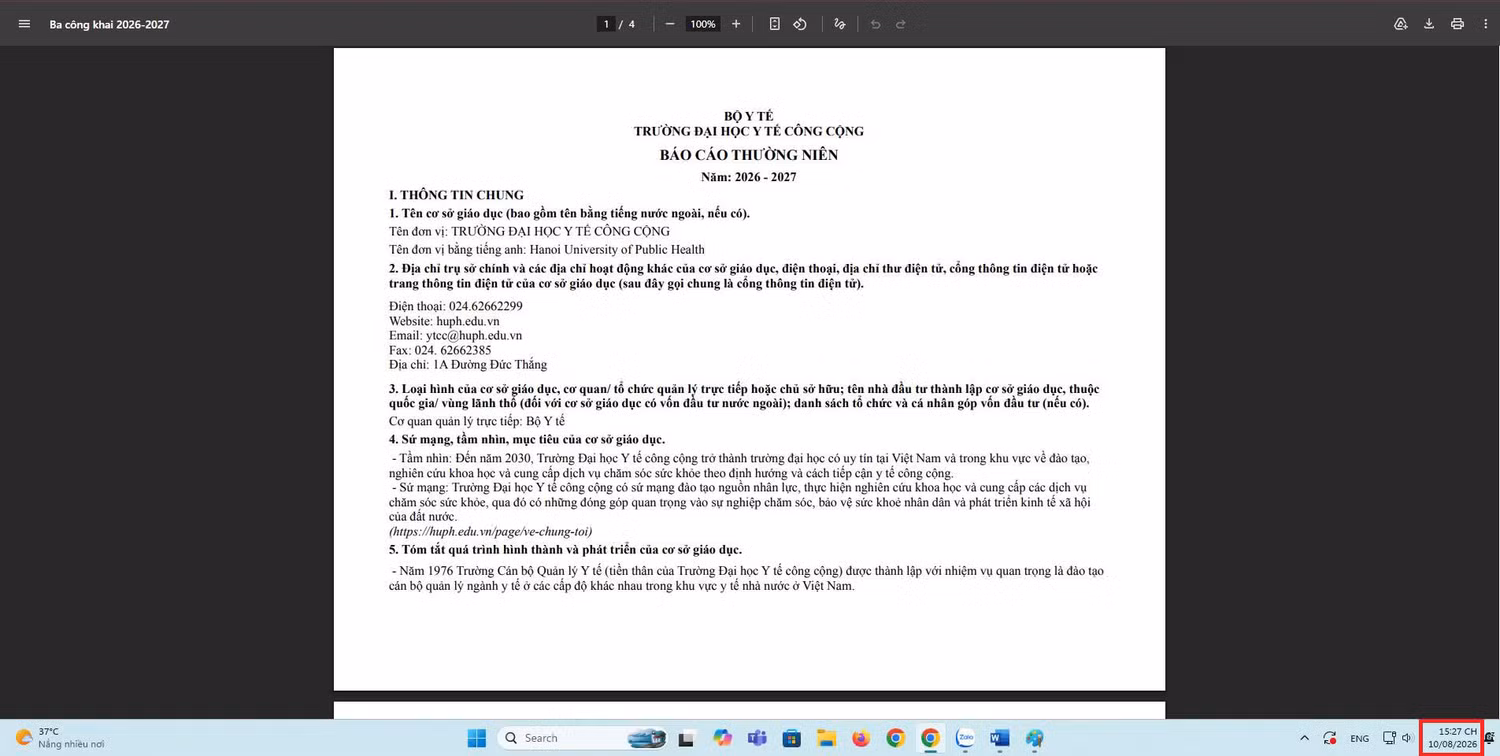The height and width of the screenshot is (756, 1500).
Task: Open Task View from the taskbar
Action: pyautogui.click(x=687, y=738)
